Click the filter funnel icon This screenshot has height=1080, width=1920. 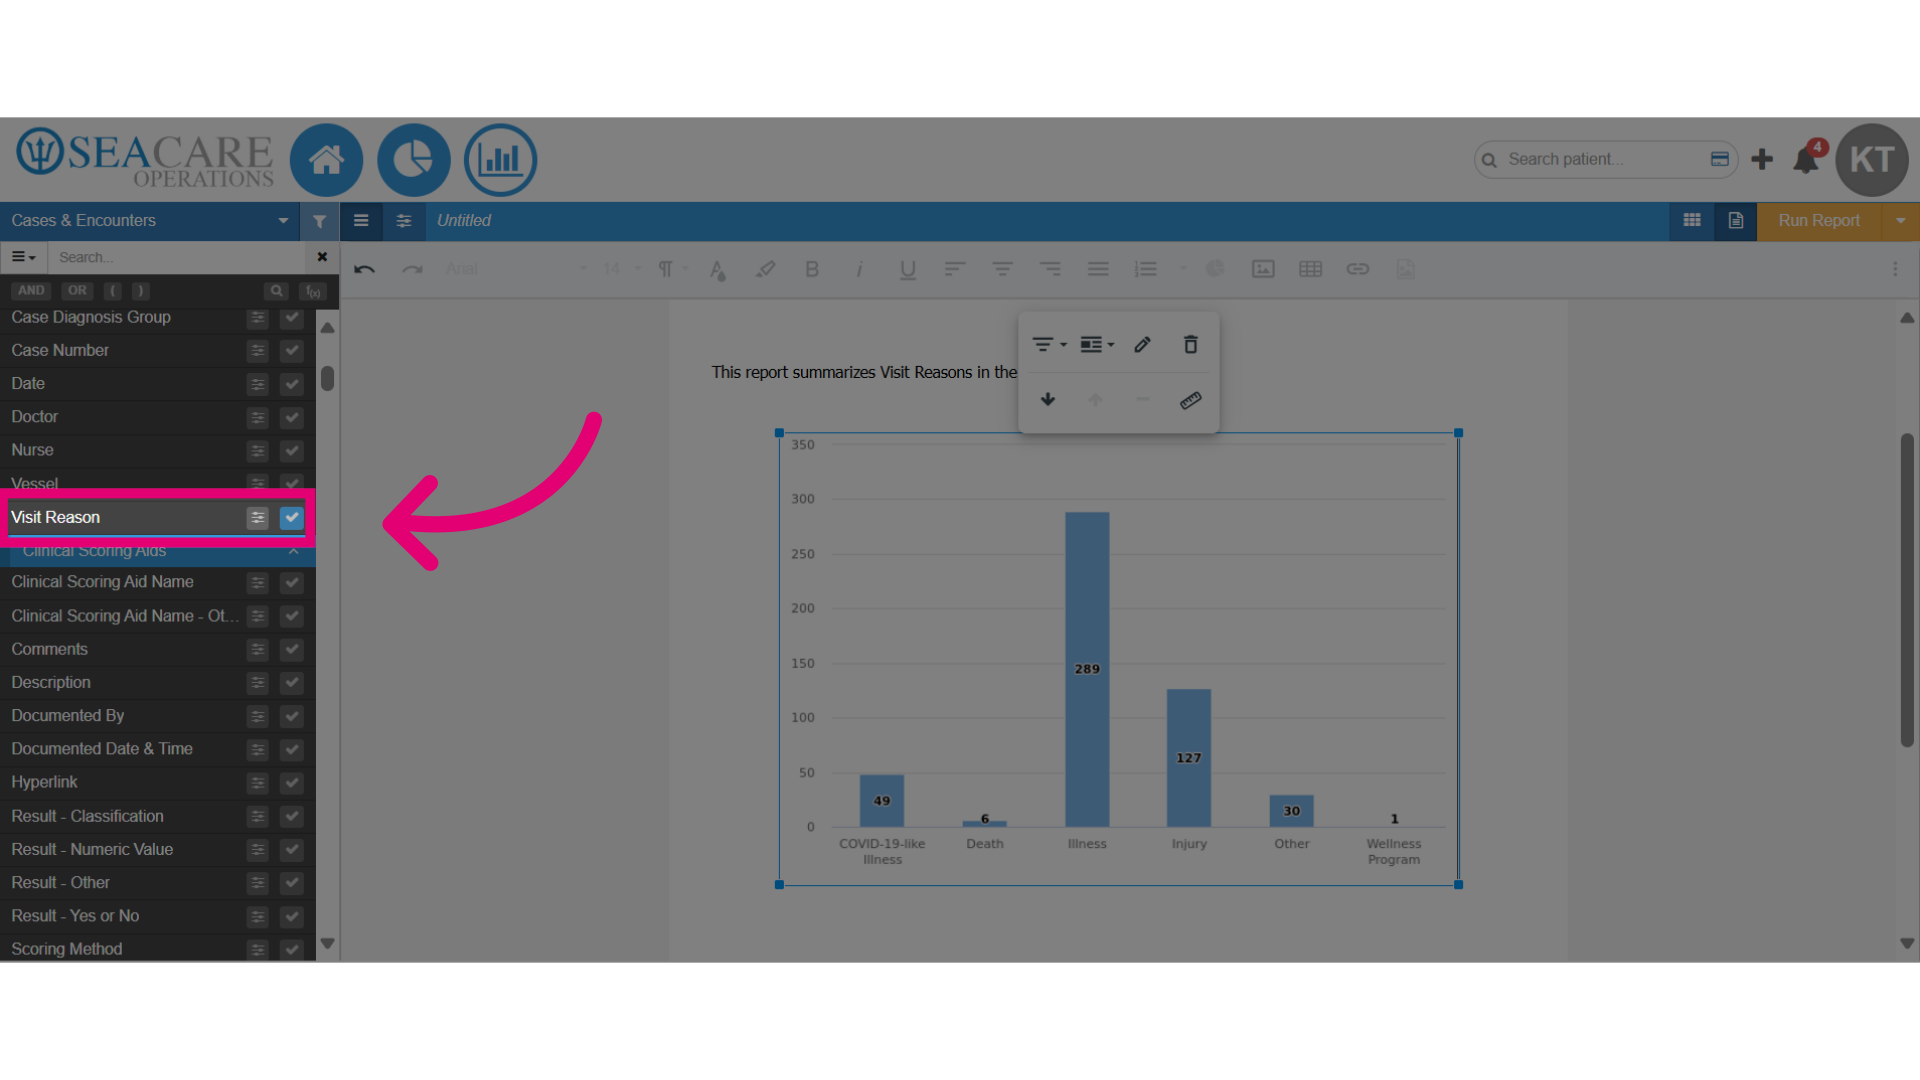tap(319, 221)
